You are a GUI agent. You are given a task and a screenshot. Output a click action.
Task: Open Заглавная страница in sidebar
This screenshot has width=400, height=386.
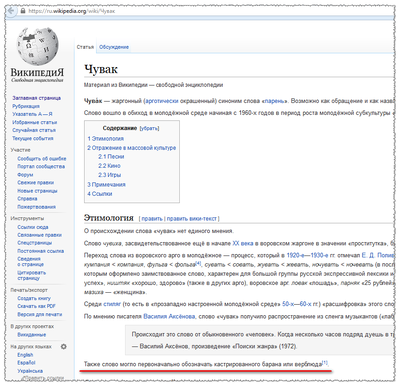point(37,98)
